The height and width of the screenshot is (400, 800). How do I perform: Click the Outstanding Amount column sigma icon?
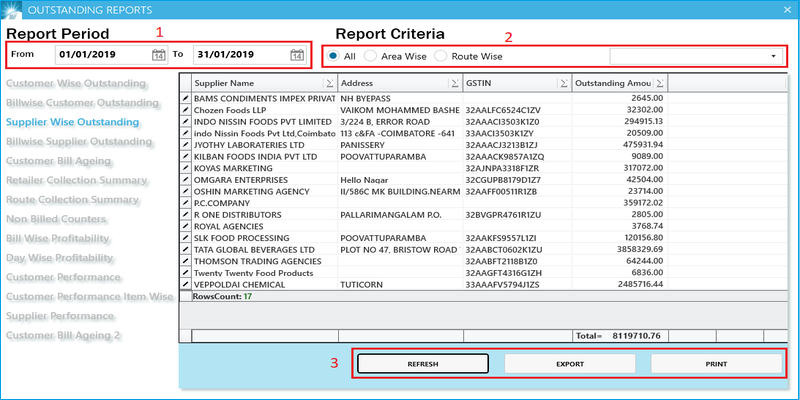click(x=659, y=83)
